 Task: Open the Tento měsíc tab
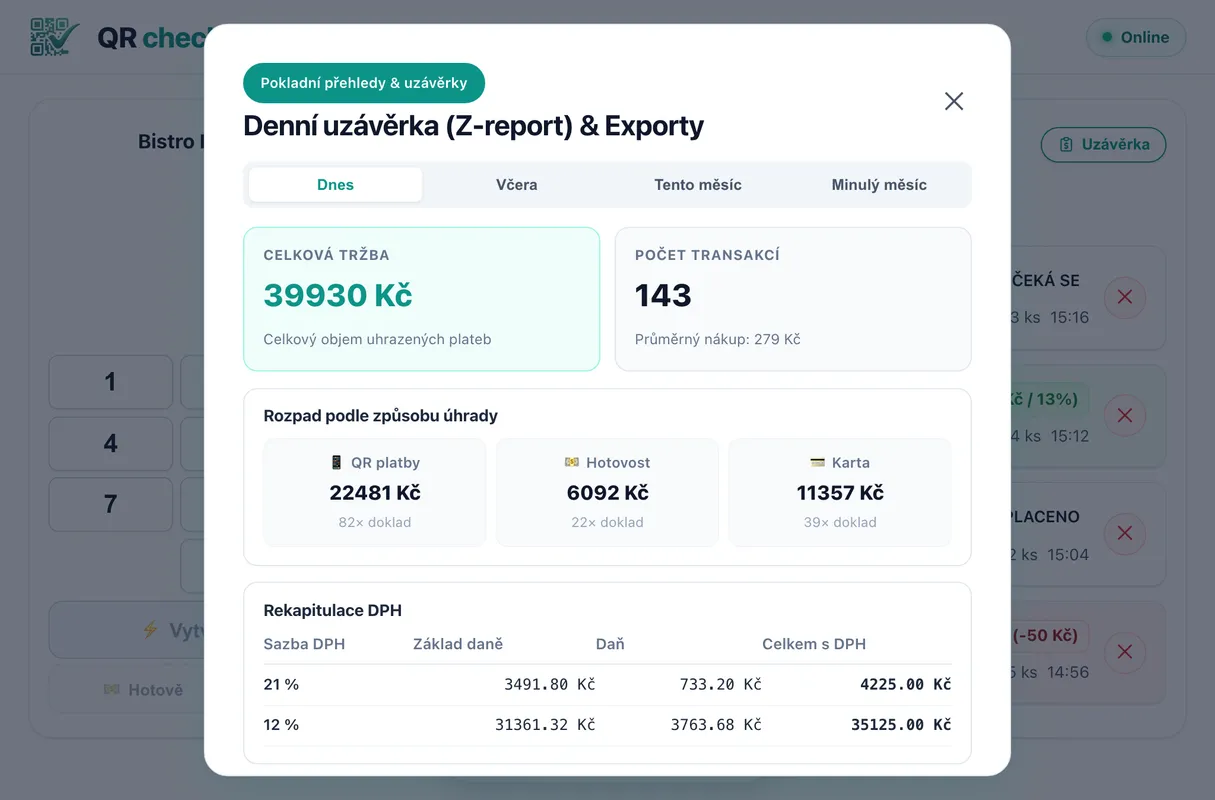click(x=698, y=184)
